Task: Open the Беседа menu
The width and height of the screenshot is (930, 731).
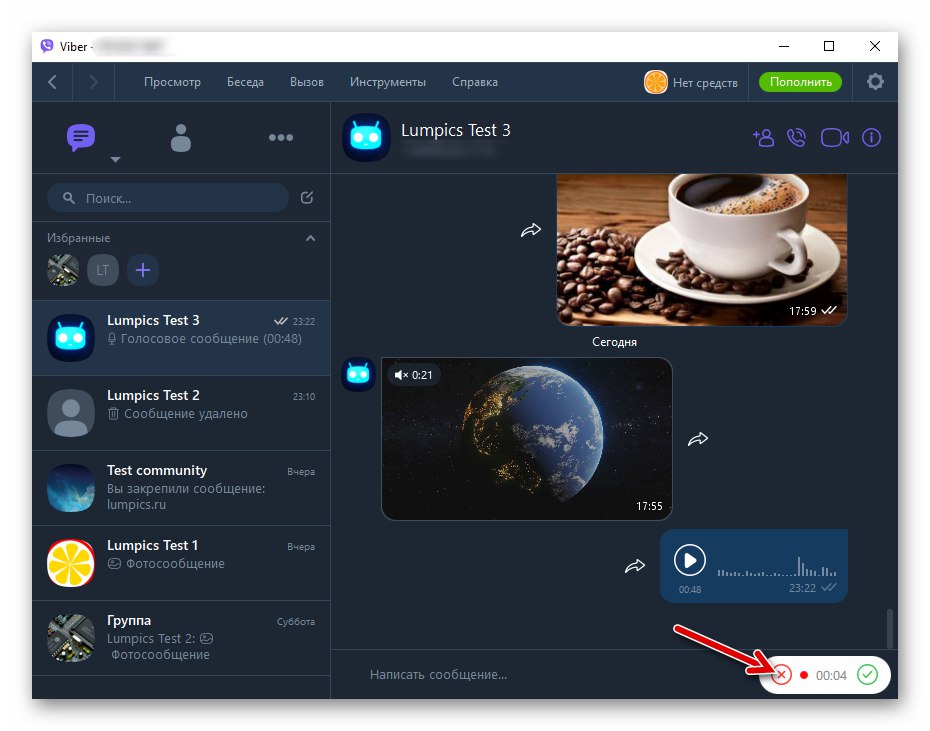Action: (x=245, y=82)
